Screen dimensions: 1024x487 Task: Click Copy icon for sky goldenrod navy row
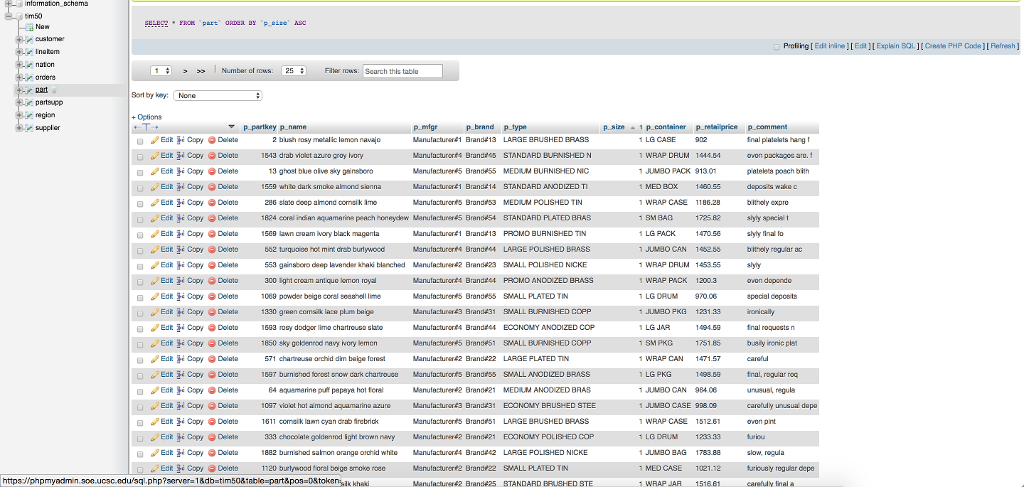point(181,343)
